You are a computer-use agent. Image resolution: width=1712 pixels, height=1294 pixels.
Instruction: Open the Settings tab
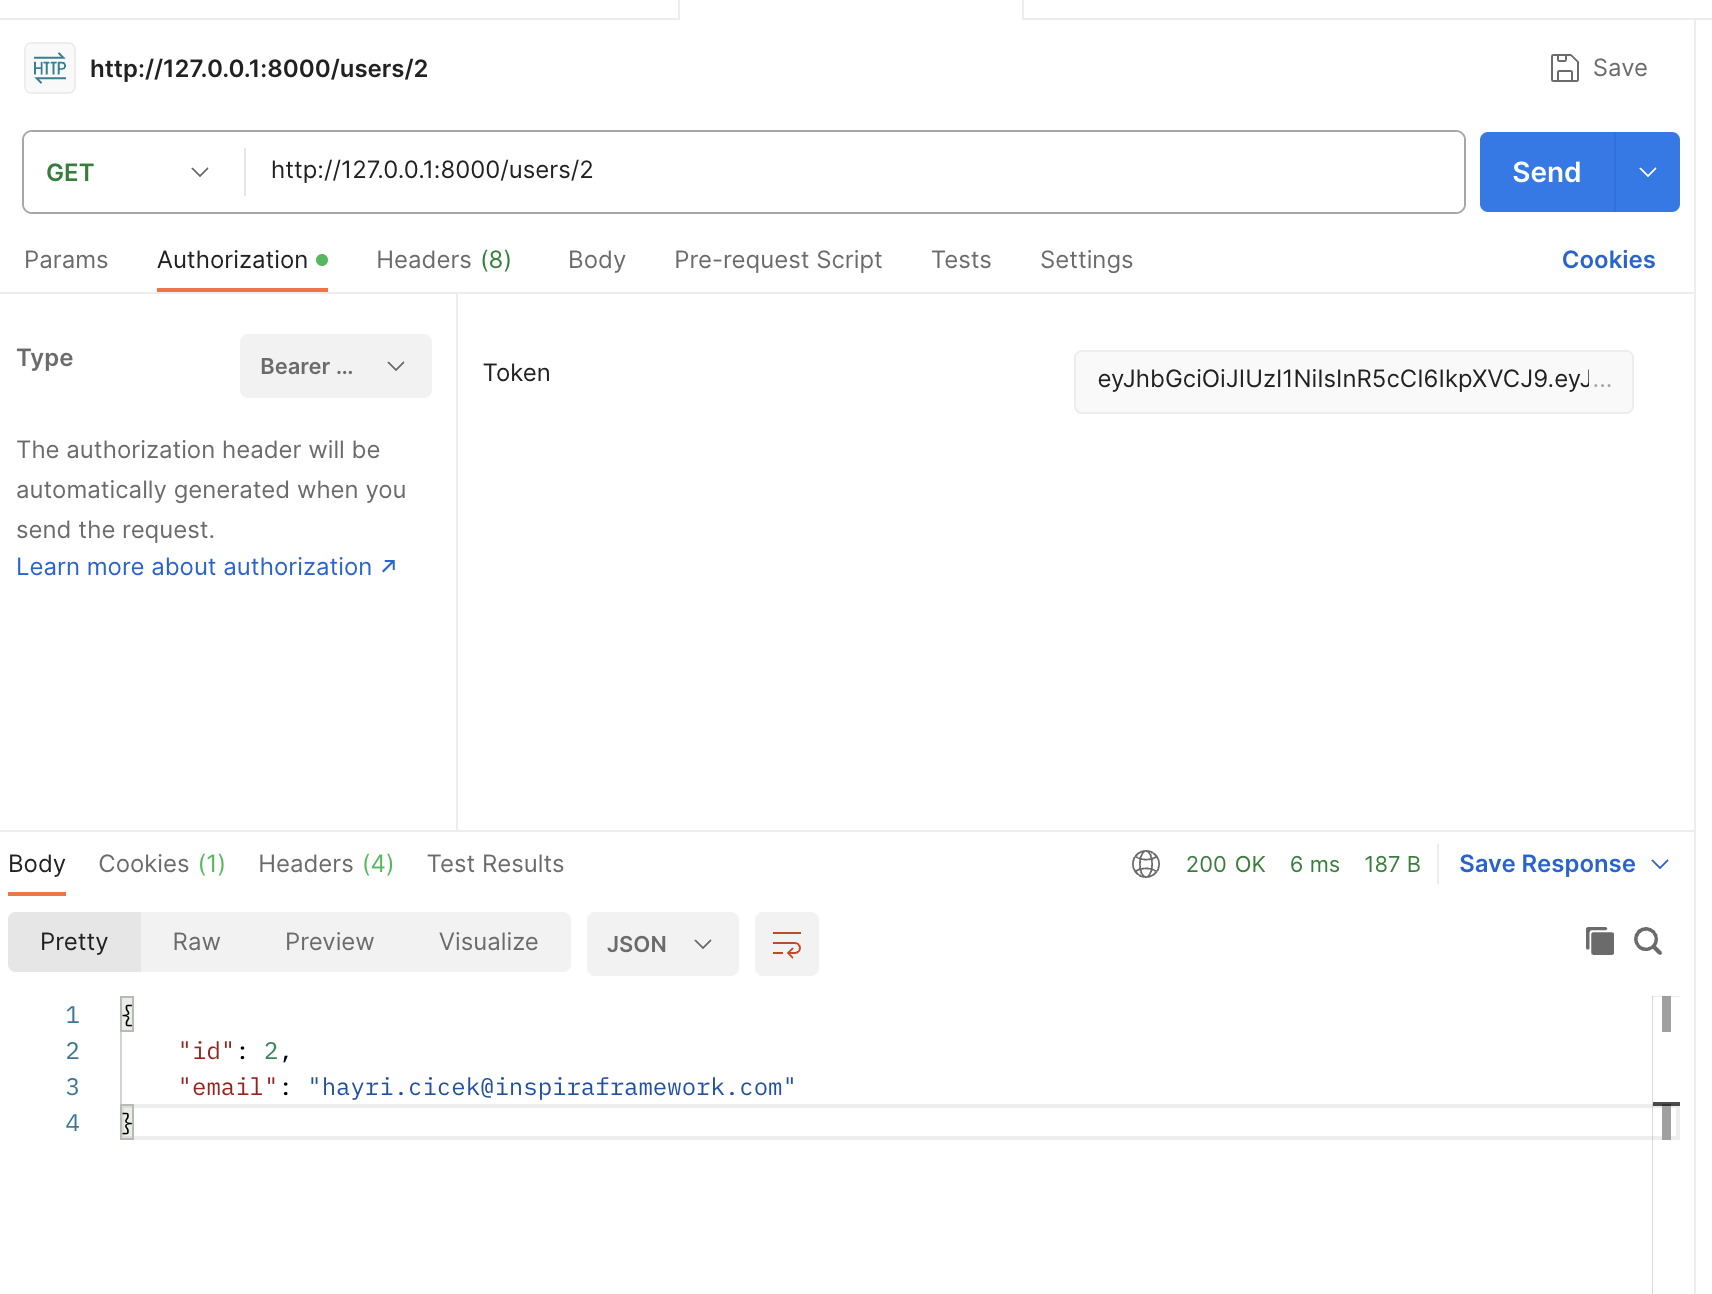tap(1086, 260)
